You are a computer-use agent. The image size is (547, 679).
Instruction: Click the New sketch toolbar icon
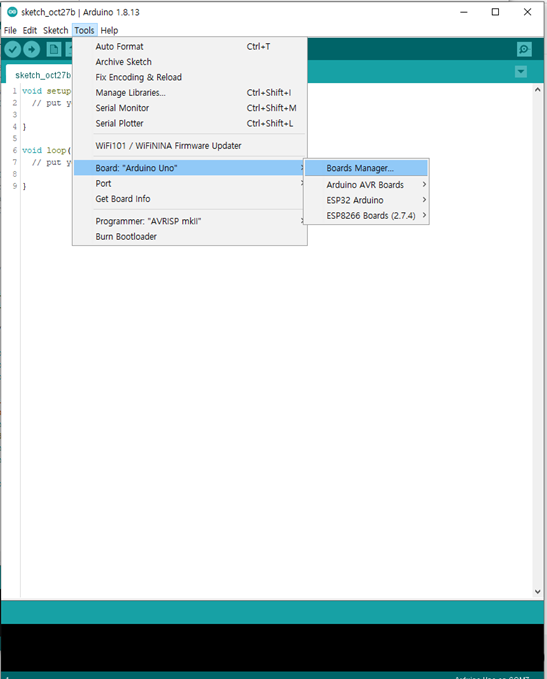[x=54, y=49]
